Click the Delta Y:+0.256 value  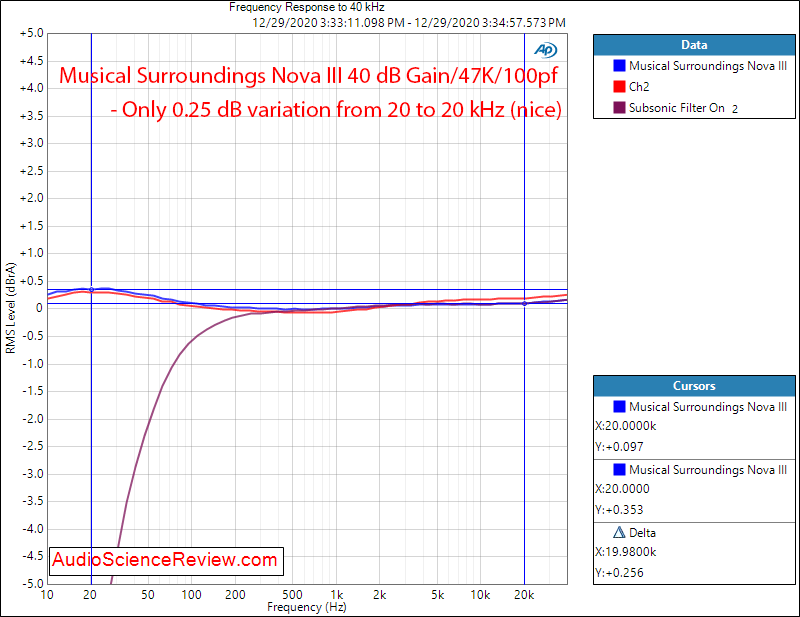point(619,573)
